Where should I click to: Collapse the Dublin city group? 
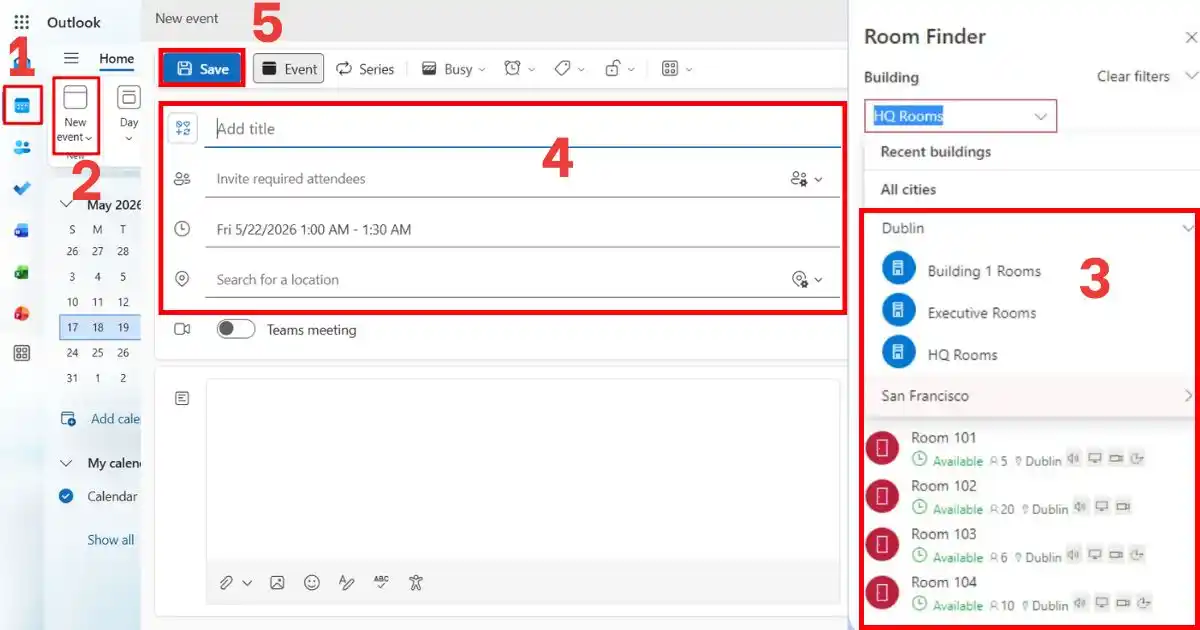click(x=1188, y=228)
